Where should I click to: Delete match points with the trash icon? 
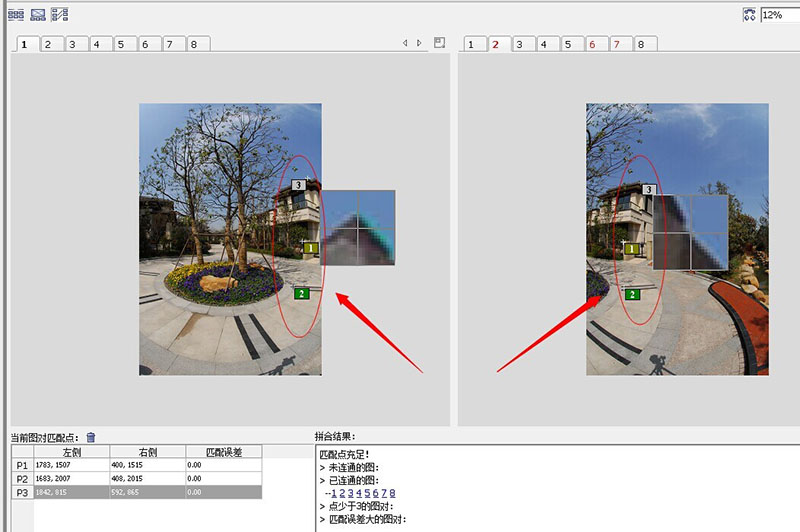click(x=91, y=437)
